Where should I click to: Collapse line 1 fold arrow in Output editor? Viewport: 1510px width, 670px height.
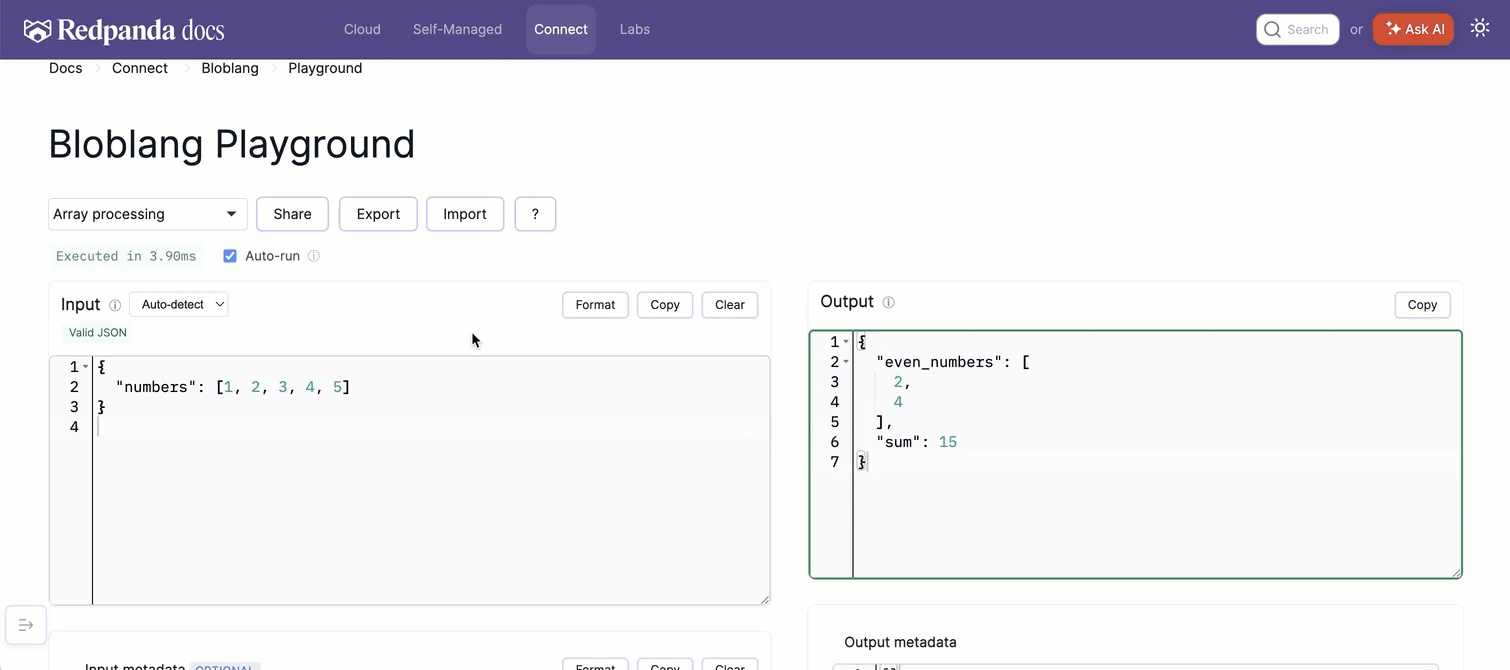point(846,342)
